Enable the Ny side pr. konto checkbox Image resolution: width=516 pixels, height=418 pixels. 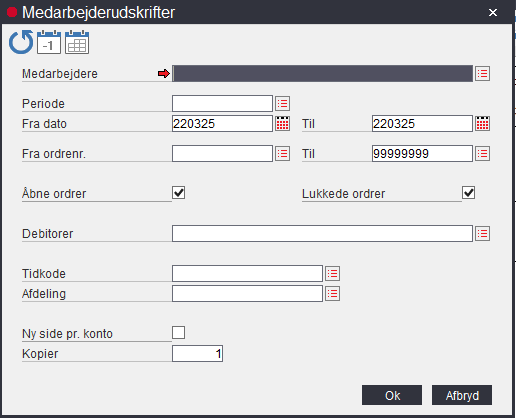click(179, 333)
